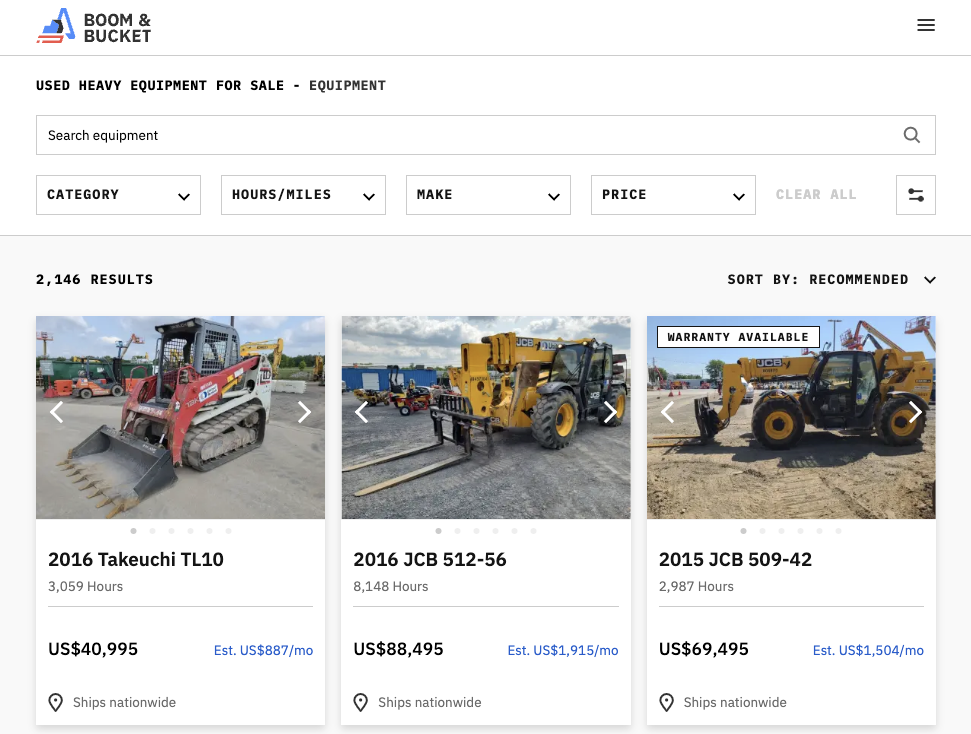Click the search magnifier icon
This screenshot has height=734, width=971.
point(911,135)
